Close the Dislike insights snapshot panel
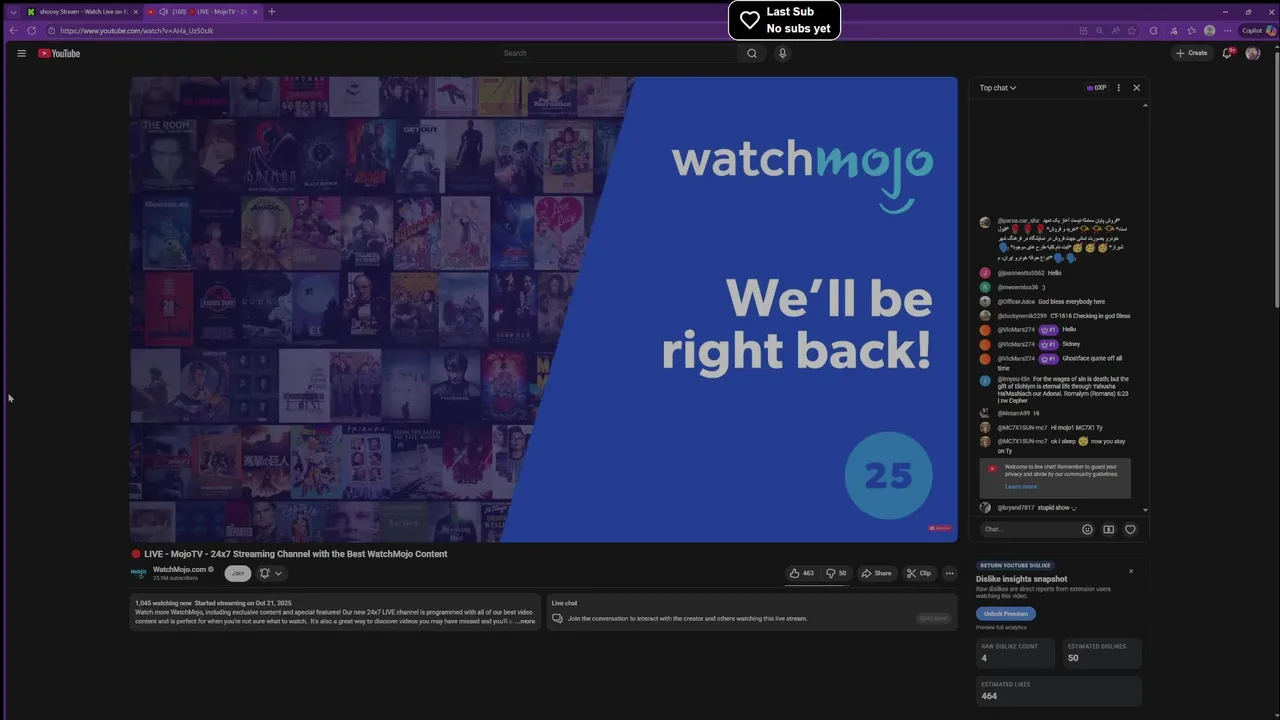Viewport: 1280px width, 720px height. (x=1131, y=571)
